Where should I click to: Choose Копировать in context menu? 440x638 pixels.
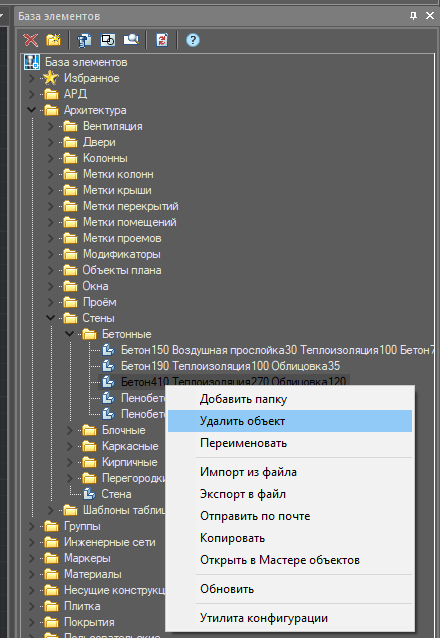(290, 538)
